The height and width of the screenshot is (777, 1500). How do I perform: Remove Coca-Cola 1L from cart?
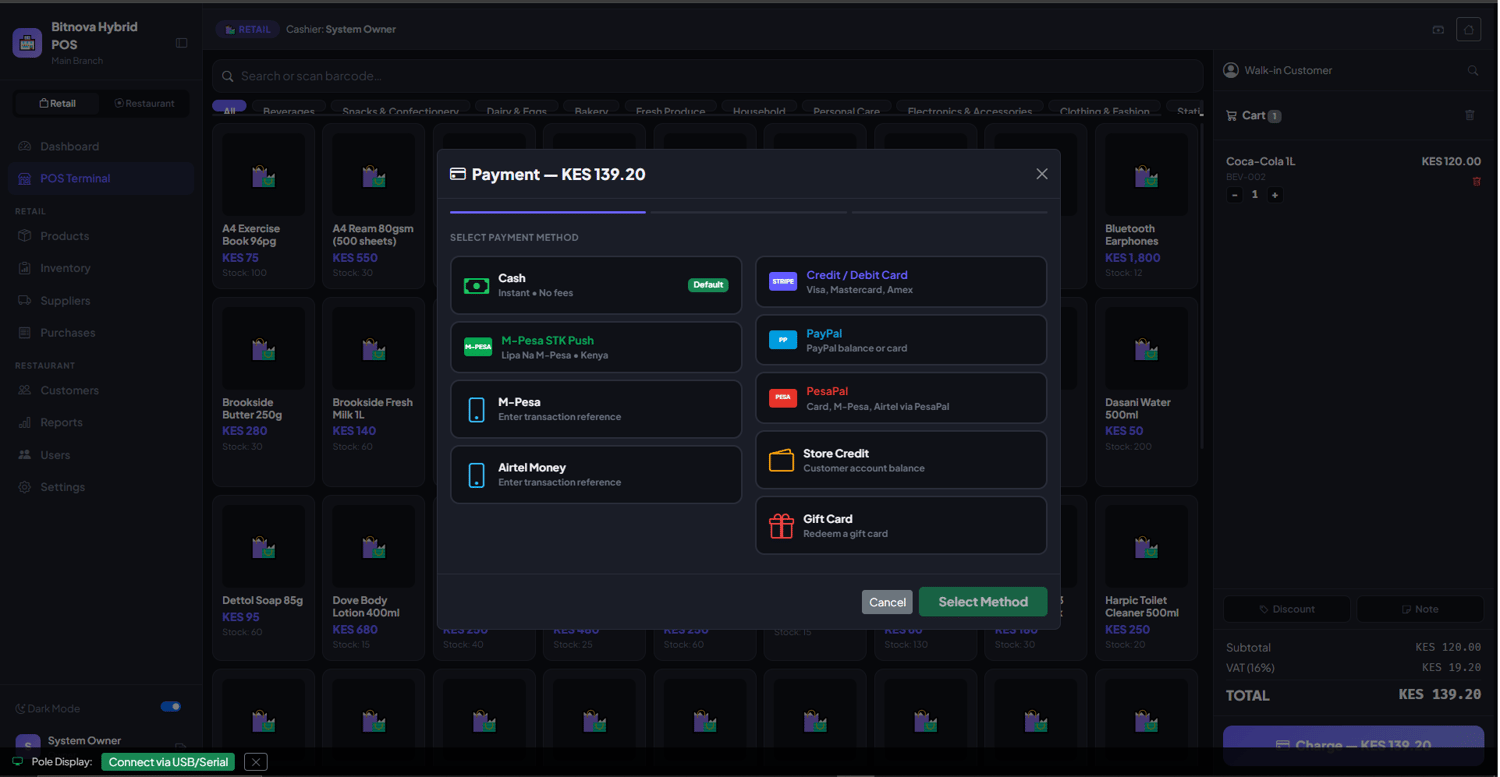point(1477,181)
